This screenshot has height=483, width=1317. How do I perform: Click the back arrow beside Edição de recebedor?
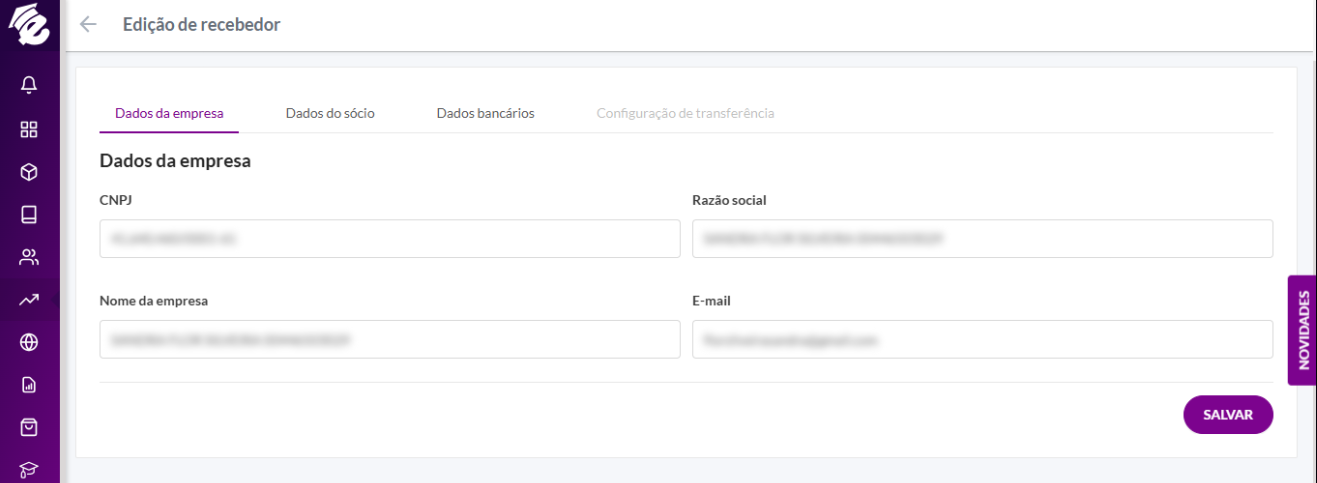coord(88,25)
